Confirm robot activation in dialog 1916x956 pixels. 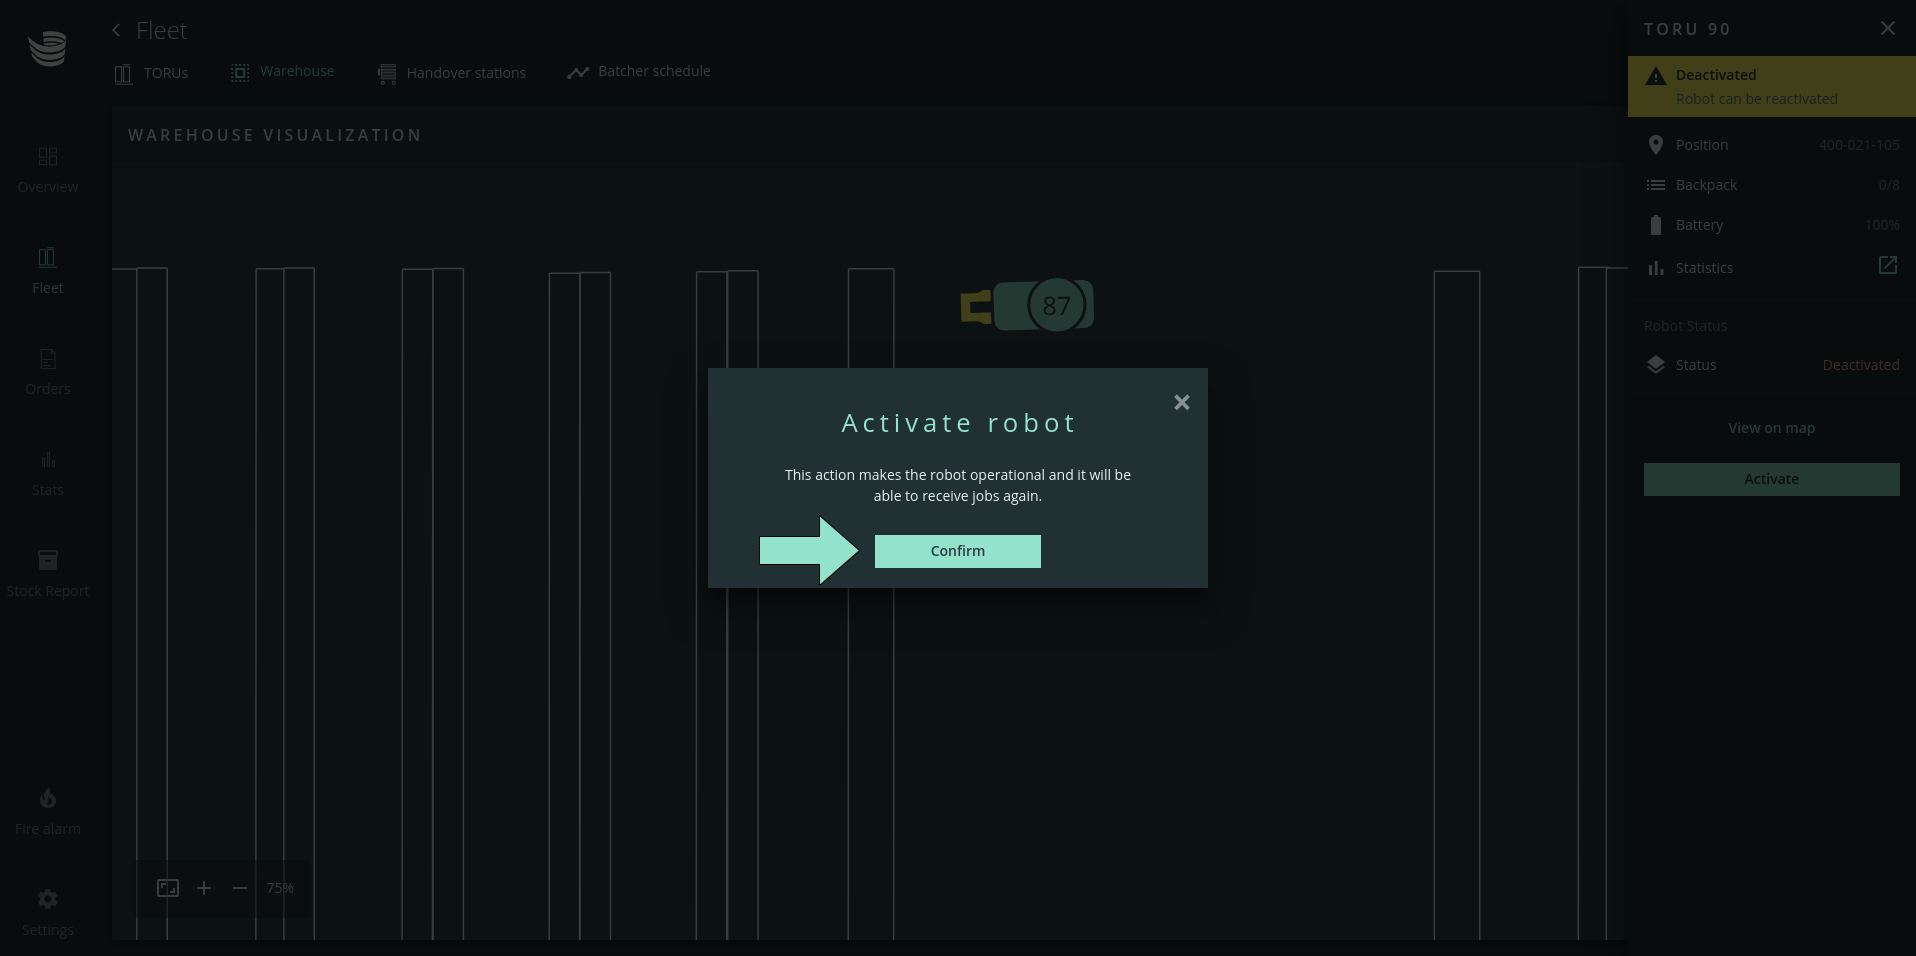[957, 551]
